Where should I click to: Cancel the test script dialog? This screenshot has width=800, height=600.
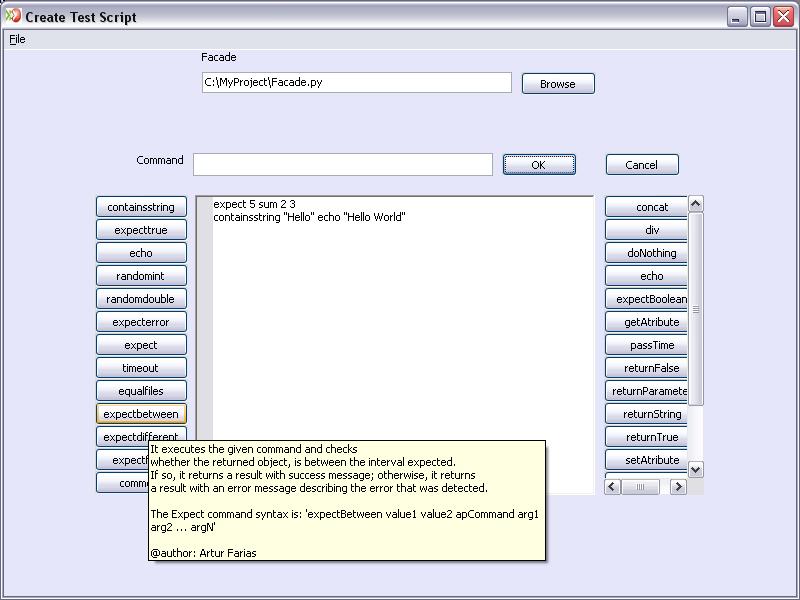tap(641, 165)
